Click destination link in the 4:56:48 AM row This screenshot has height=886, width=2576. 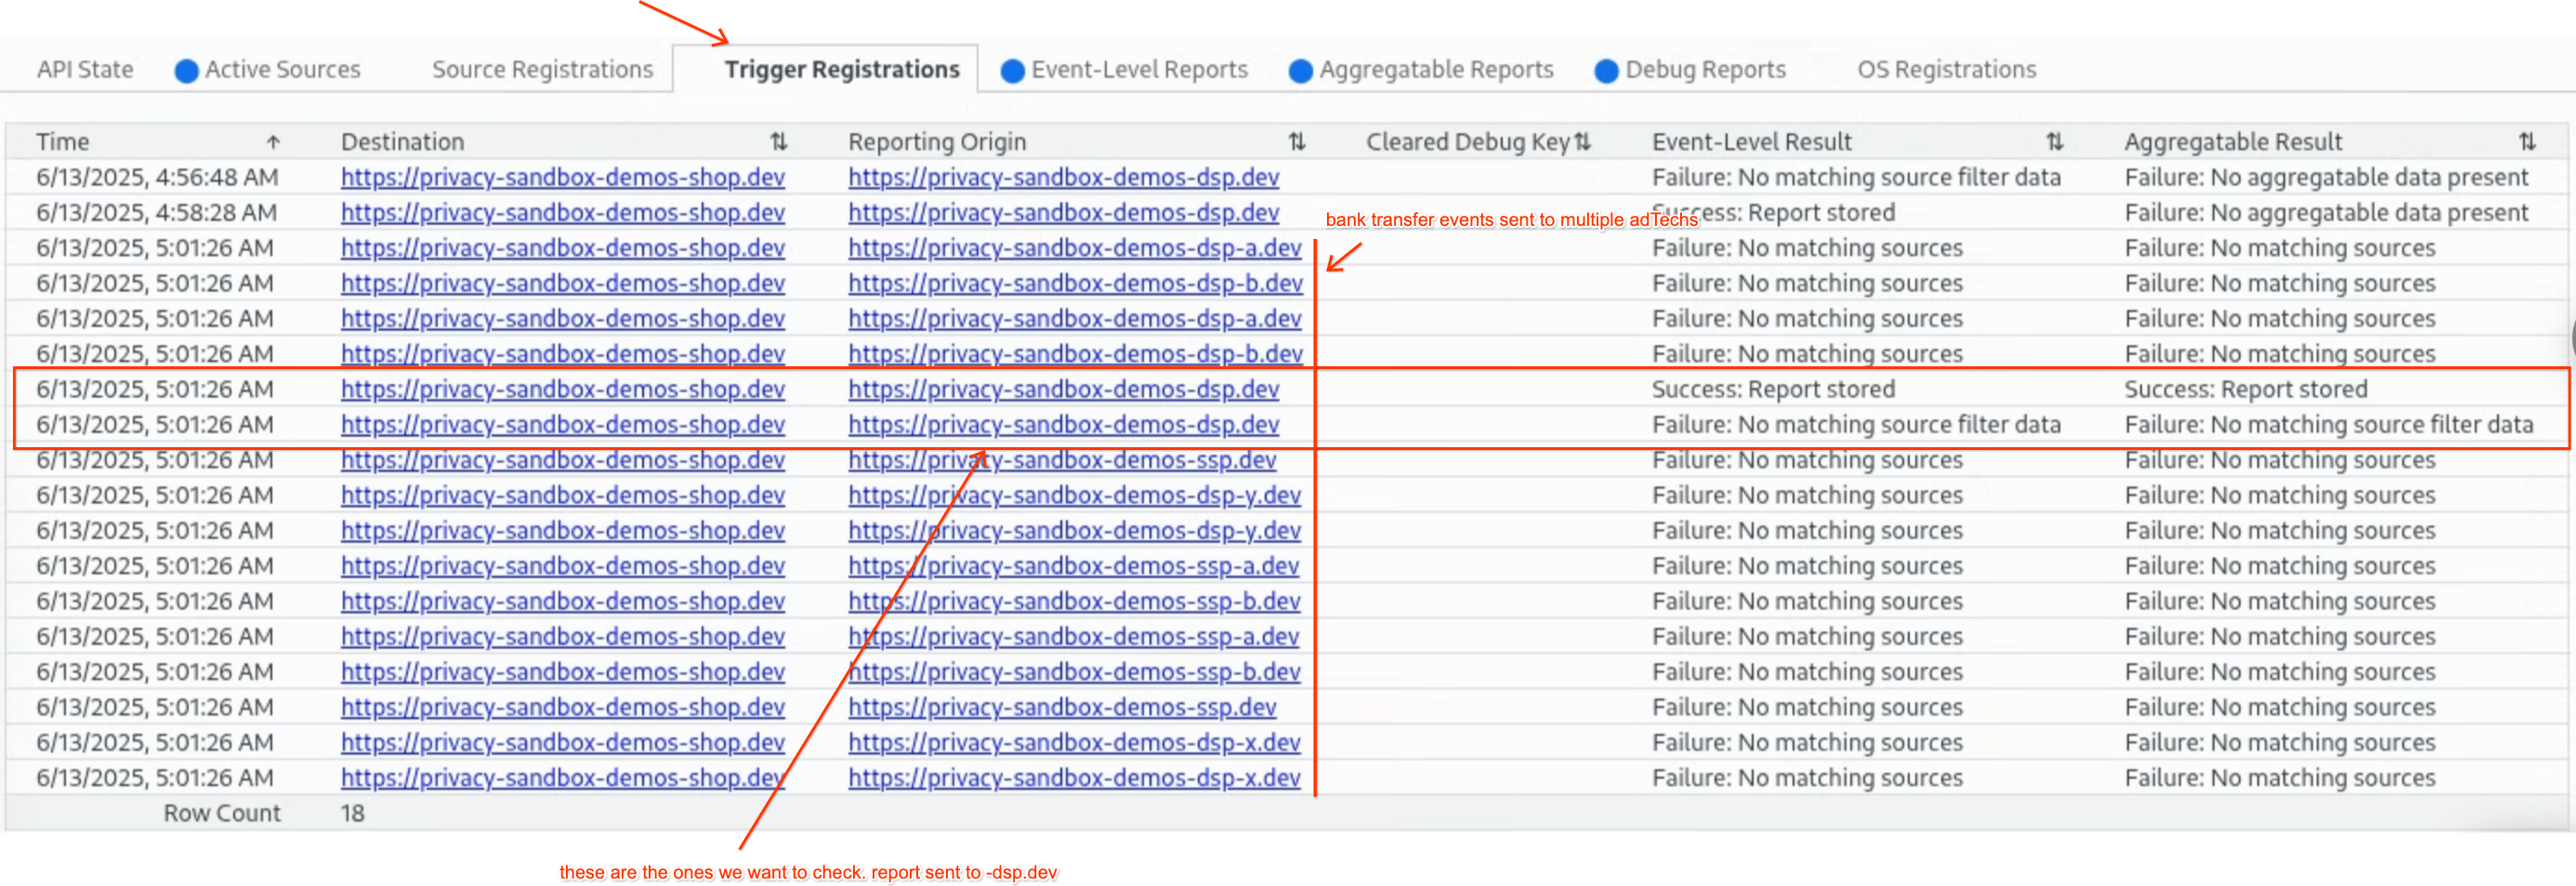click(x=562, y=177)
